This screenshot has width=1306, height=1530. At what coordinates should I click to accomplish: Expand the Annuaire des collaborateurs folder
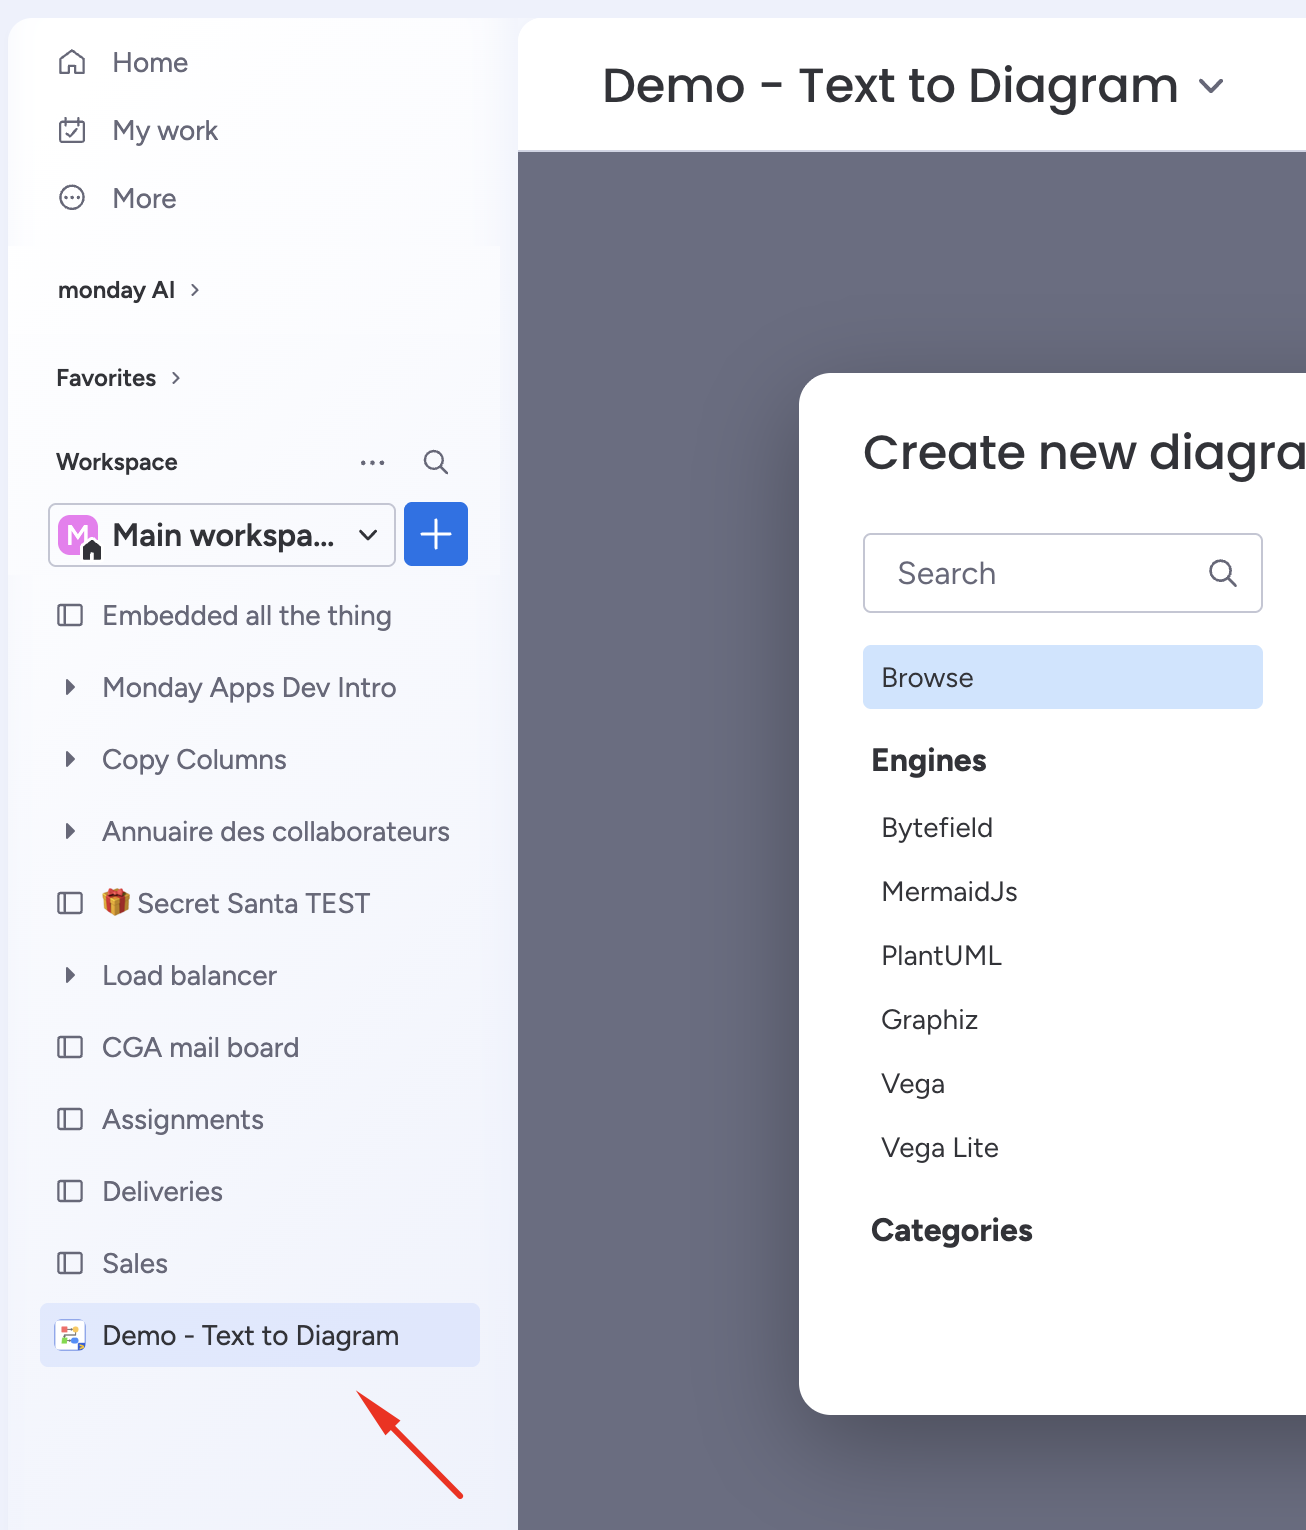[70, 831]
